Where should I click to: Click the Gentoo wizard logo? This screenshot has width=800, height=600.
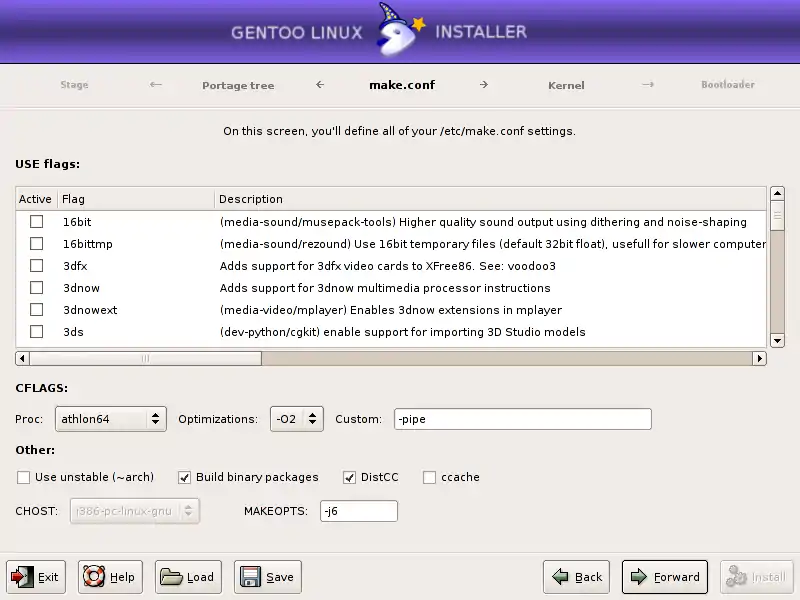pyautogui.click(x=399, y=33)
